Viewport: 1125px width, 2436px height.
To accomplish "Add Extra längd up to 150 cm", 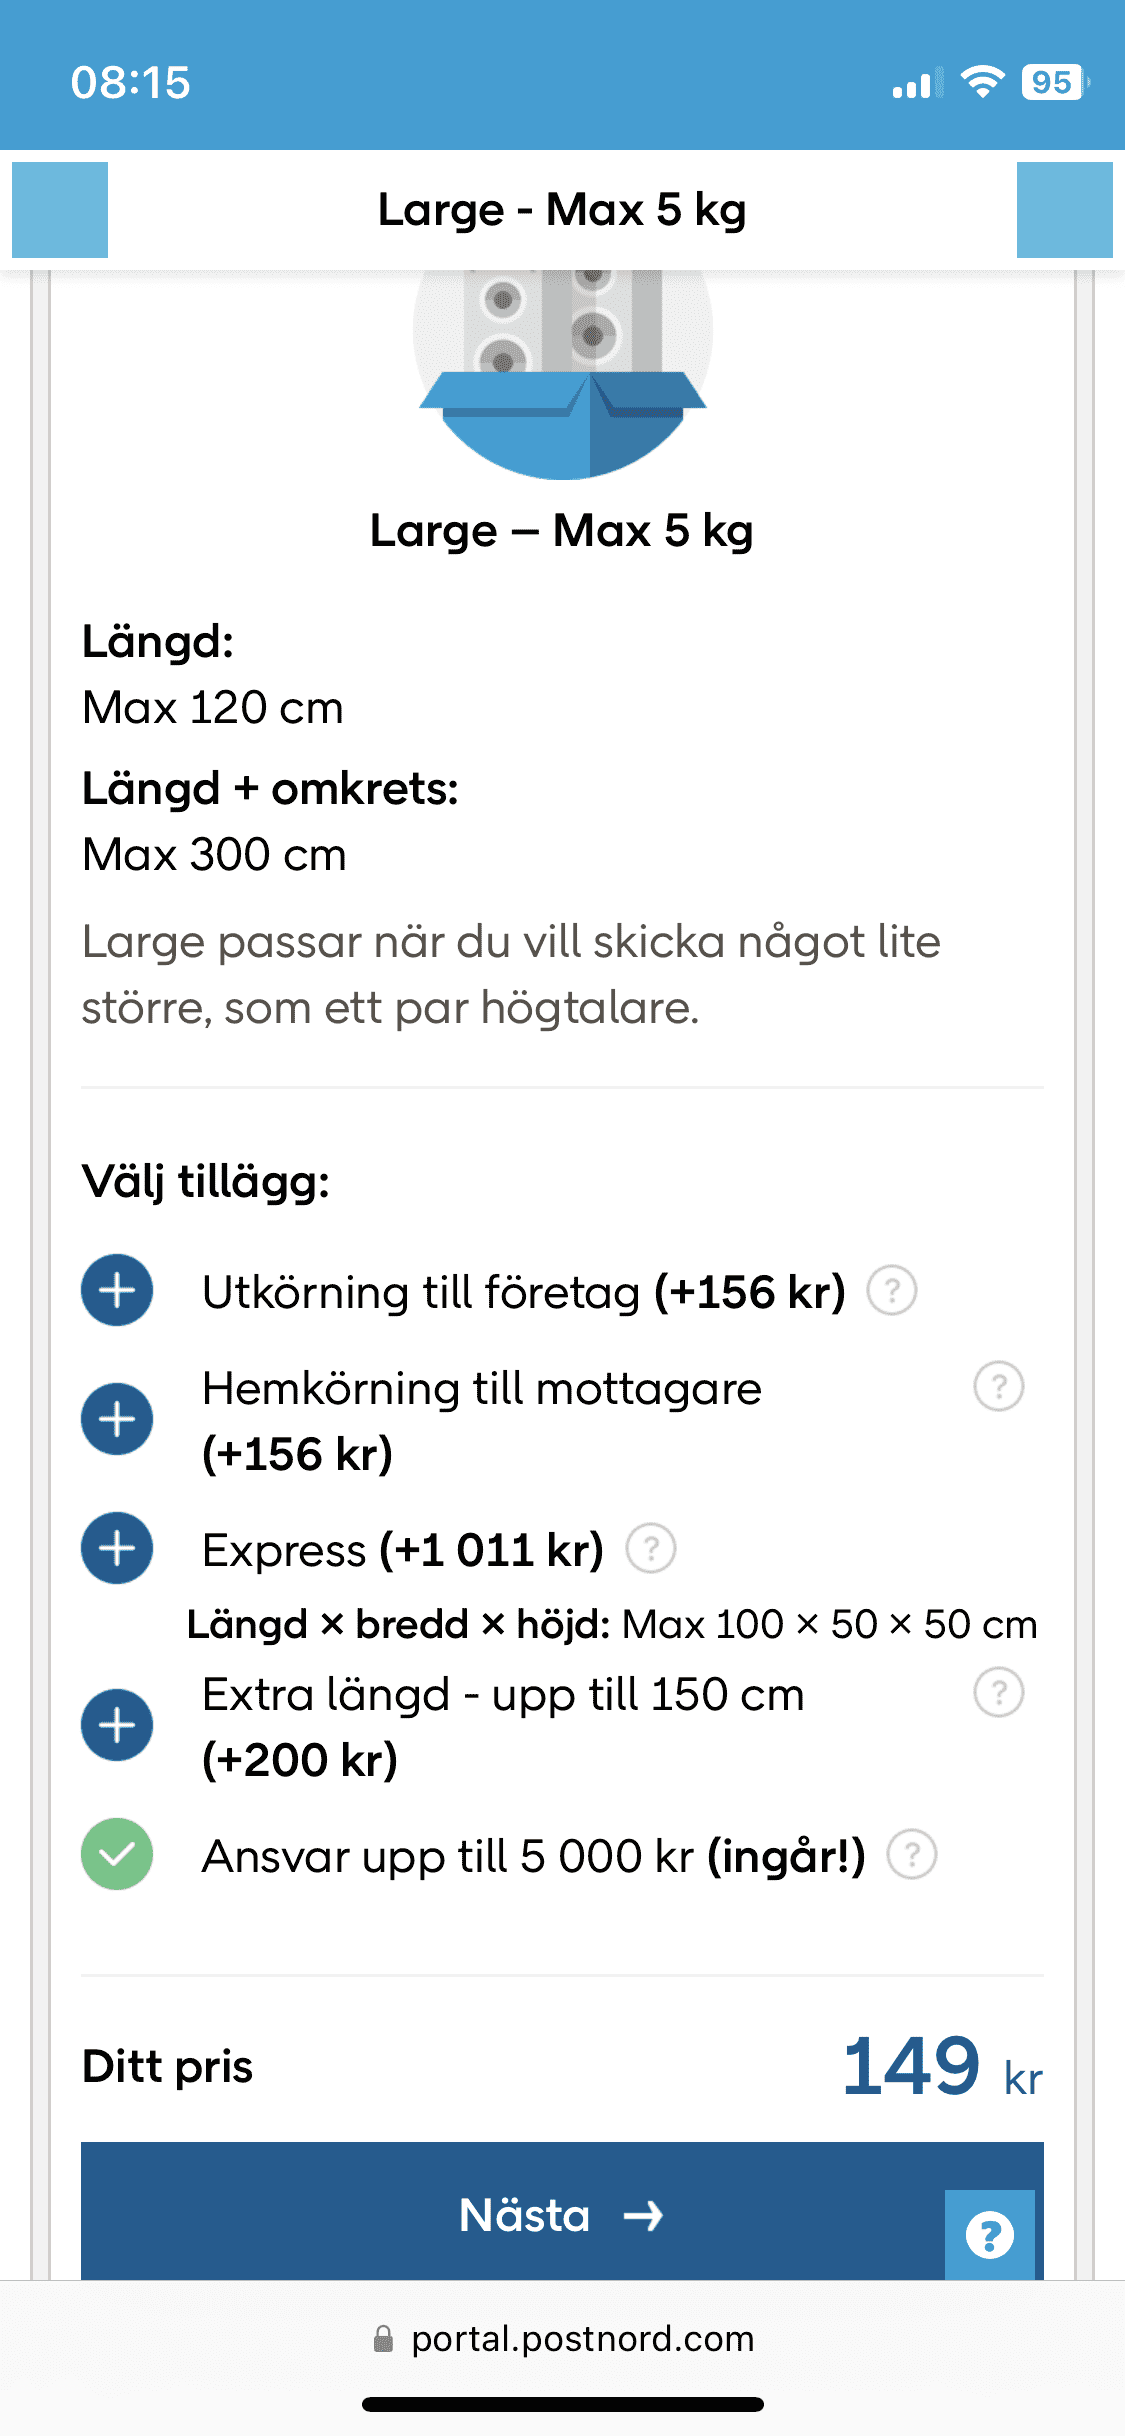I will click(x=117, y=1725).
